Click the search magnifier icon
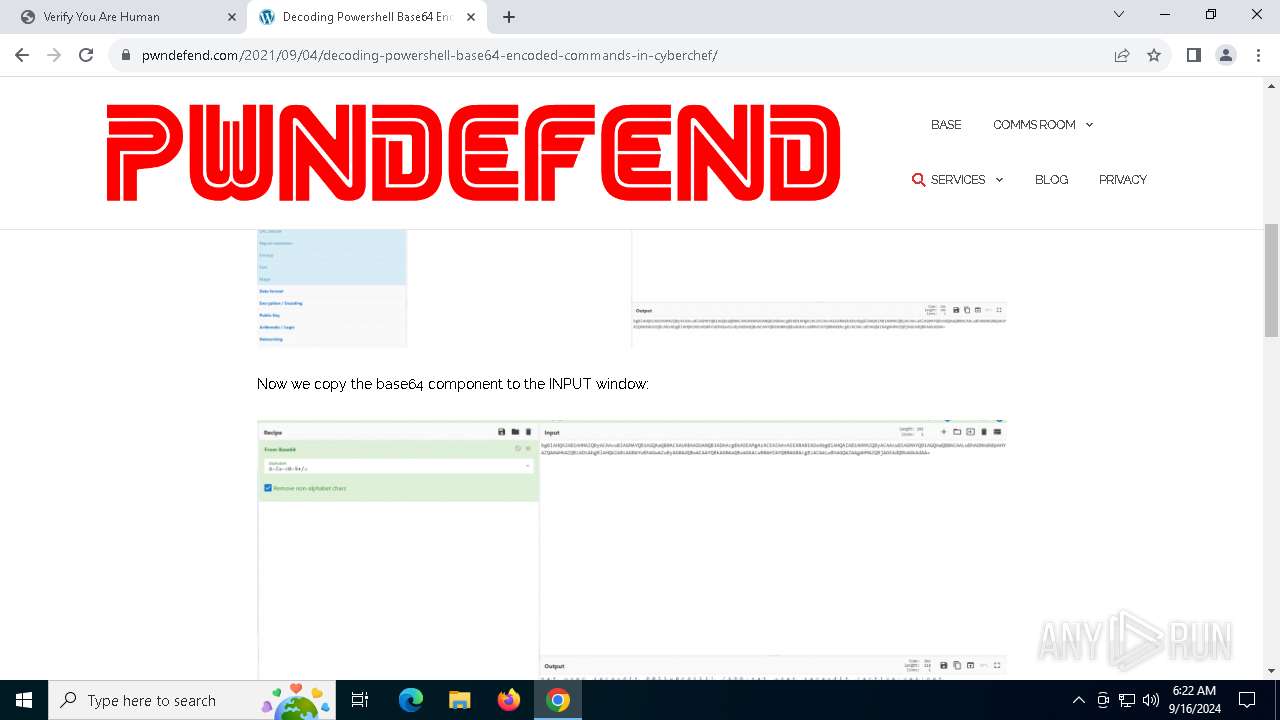 918,179
